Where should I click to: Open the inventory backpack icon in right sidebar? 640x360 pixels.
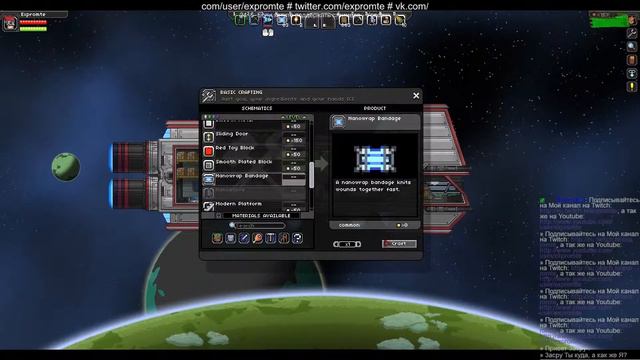tap(632, 60)
